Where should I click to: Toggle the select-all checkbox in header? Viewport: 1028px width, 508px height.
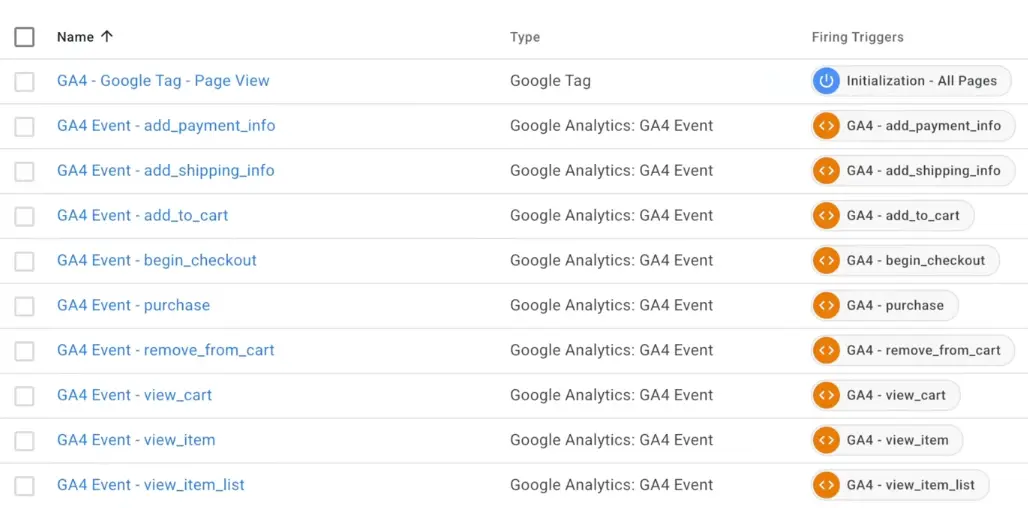point(25,37)
